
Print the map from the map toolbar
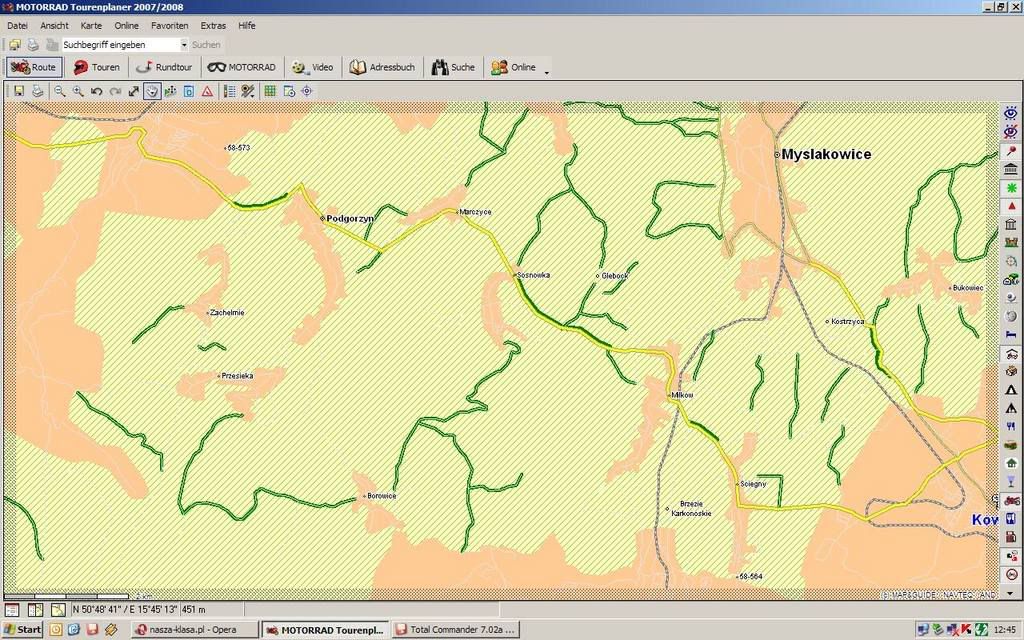point(38,91)
